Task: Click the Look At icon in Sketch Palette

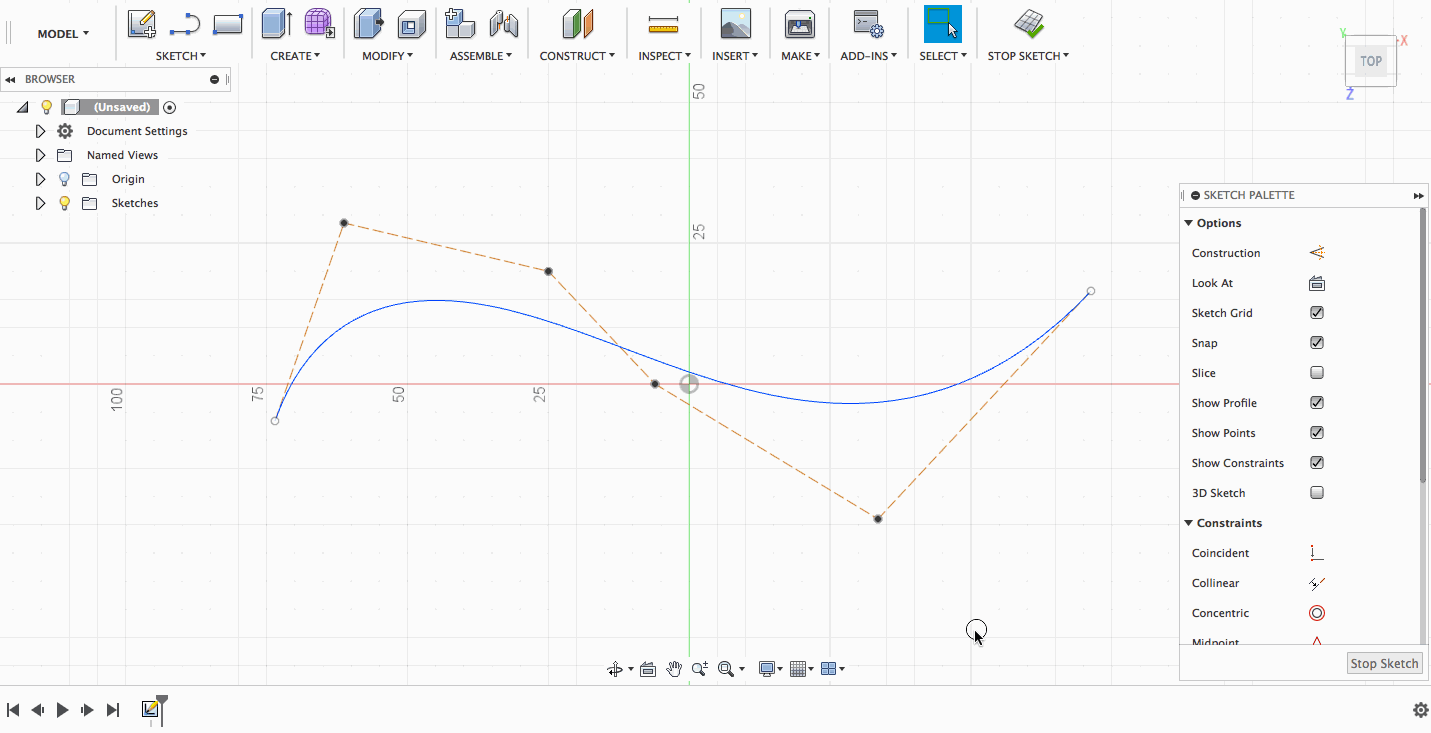Action: click(x=1317, y=283)
